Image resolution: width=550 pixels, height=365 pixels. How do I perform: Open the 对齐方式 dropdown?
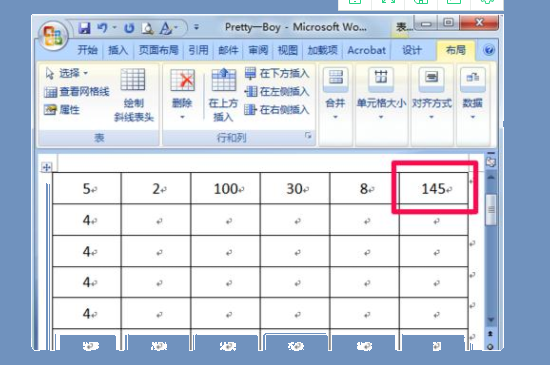[431, 117]
